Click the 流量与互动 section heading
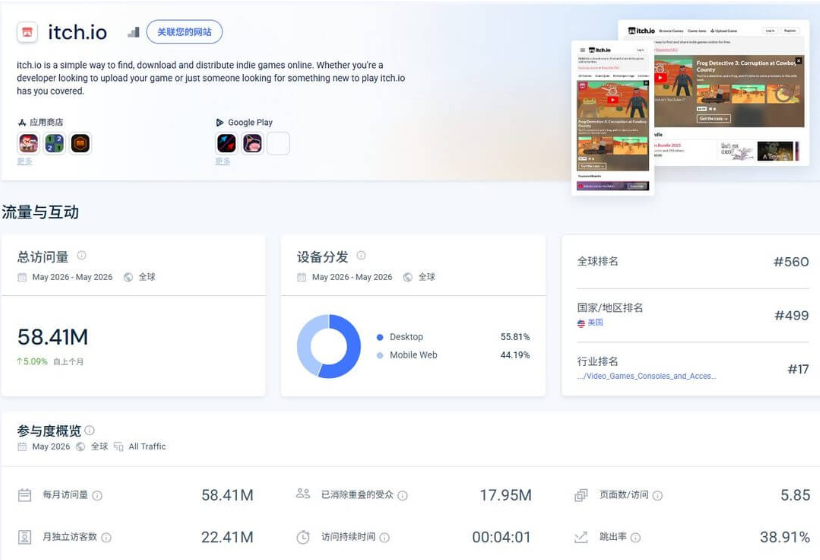 [x=40, y=212]
